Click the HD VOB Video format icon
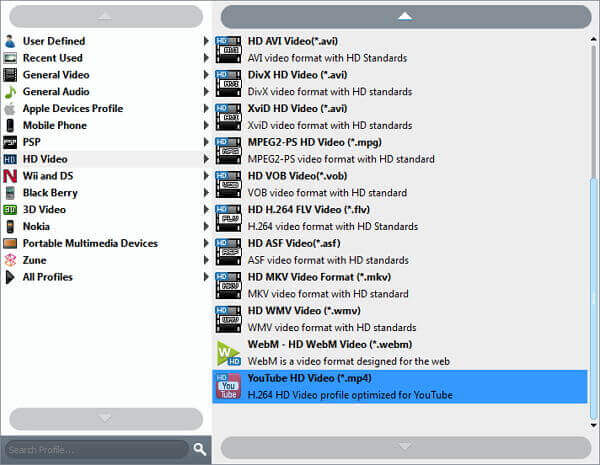This screenshot has width=600, height=465. tap(228, 184)
